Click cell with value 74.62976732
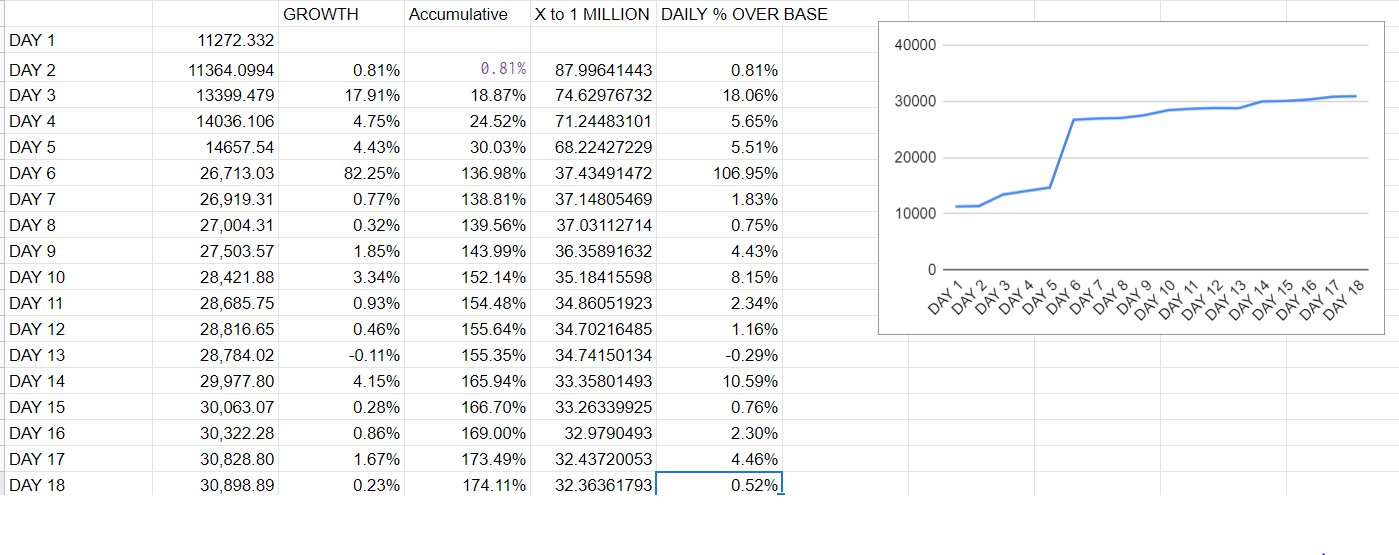Image resolution: width=1399 pixels, height=555 pixels. click(593, 95)
